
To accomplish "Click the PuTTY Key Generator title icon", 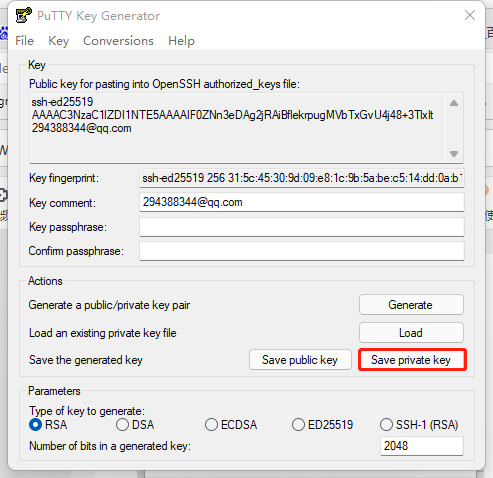I will point(23,15).
